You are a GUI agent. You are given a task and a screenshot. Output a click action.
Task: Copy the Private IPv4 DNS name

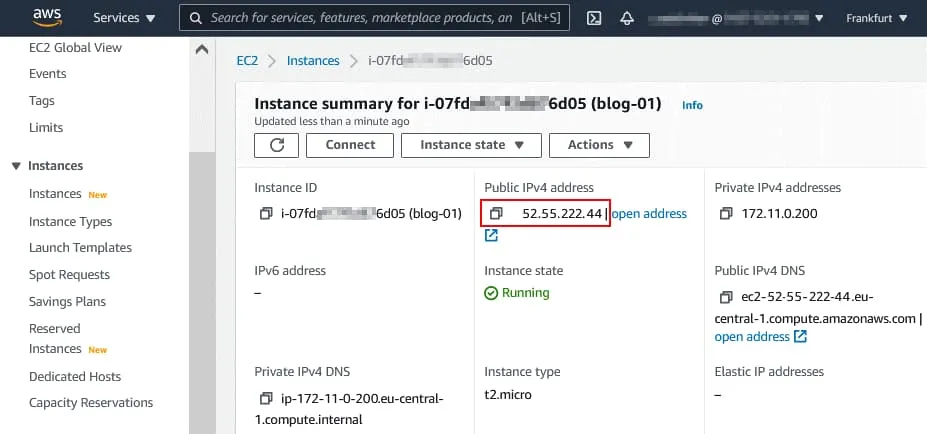coord(266,399)
